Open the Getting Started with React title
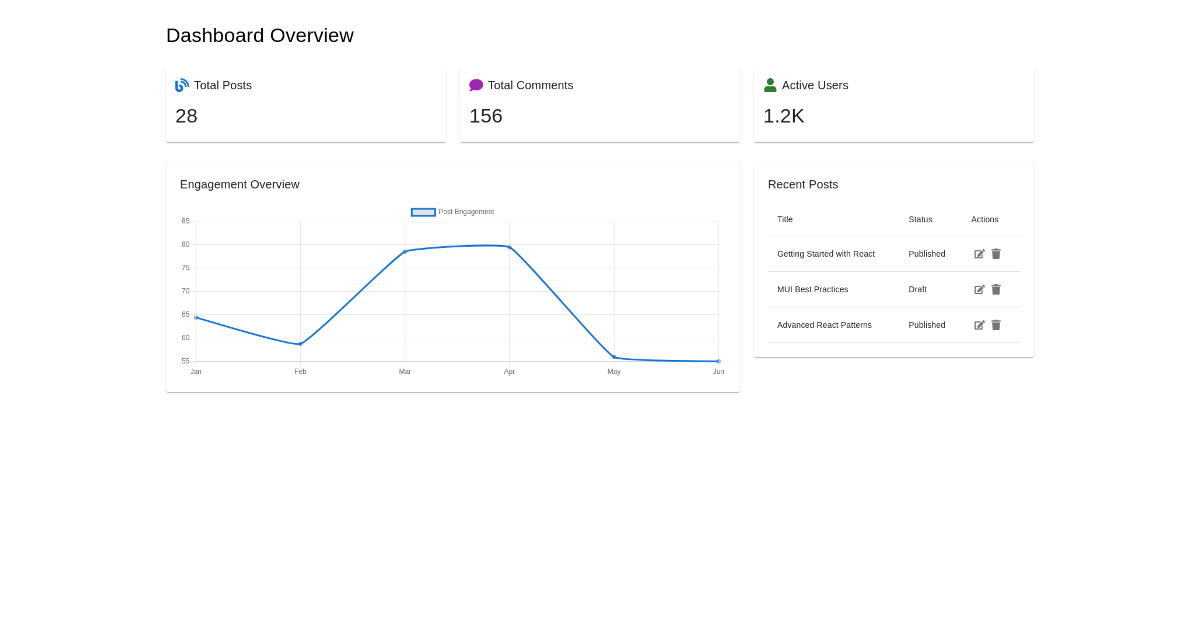1200x630 pixels. (826, 254)
